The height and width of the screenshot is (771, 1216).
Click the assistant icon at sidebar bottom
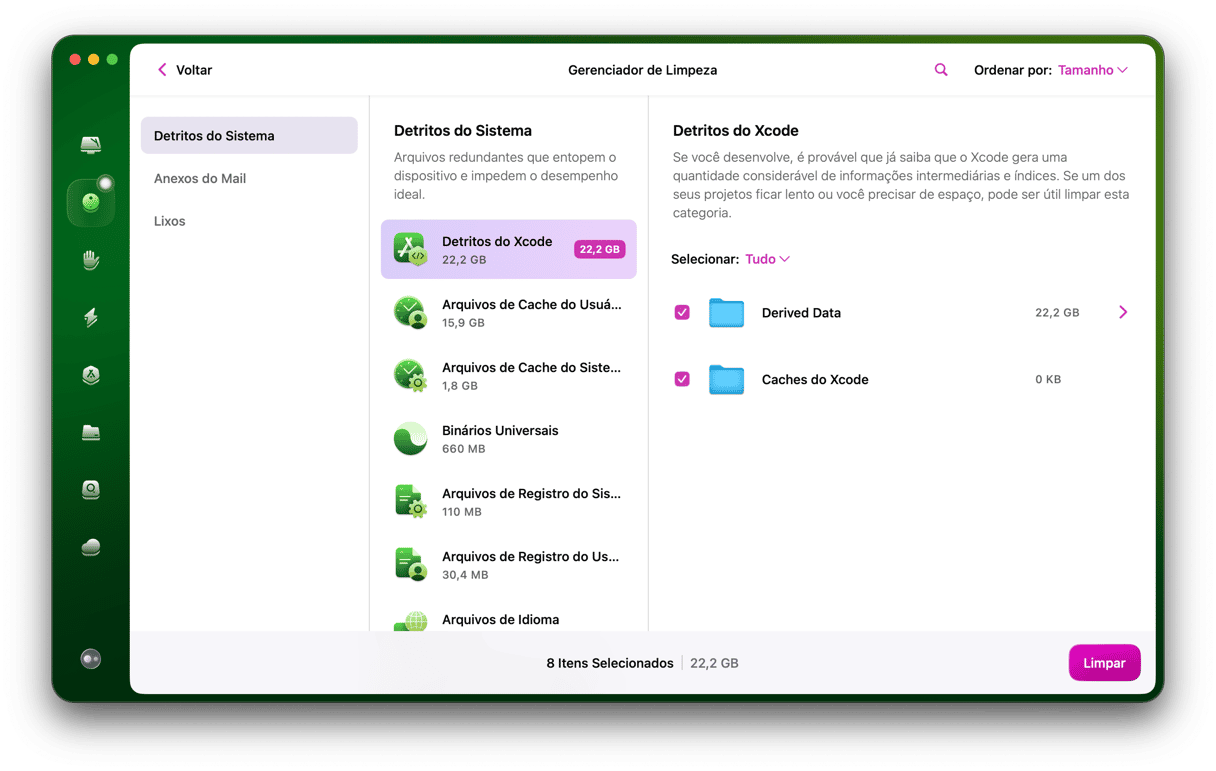click(91, 659)
